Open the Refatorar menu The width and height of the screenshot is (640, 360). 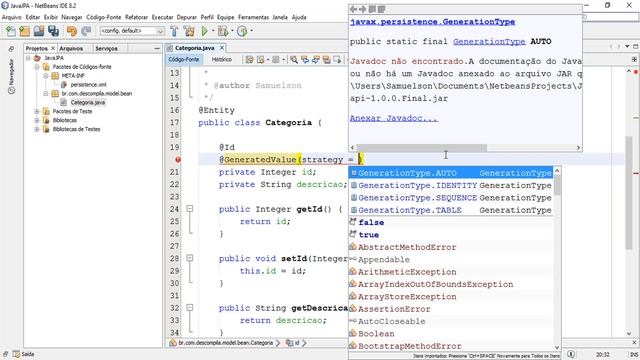[x=136, y=17]
